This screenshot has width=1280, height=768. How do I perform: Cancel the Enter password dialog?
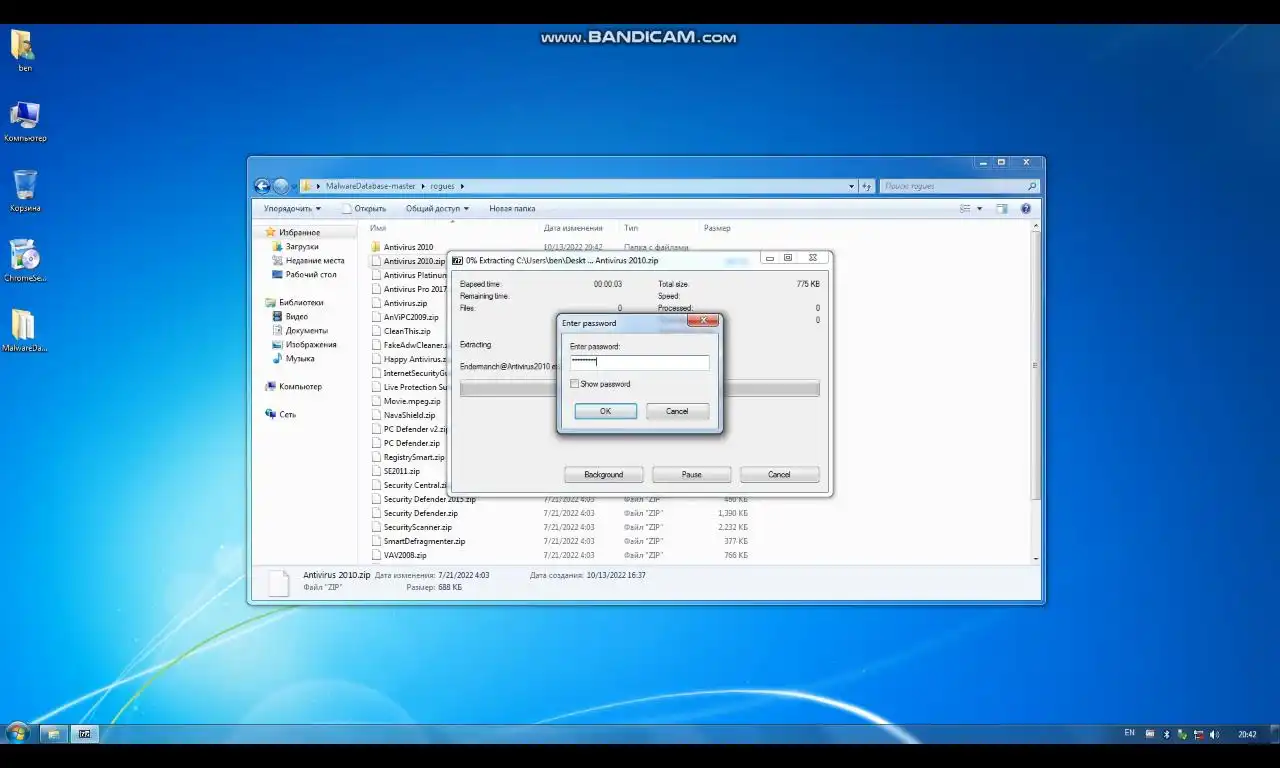677,411
